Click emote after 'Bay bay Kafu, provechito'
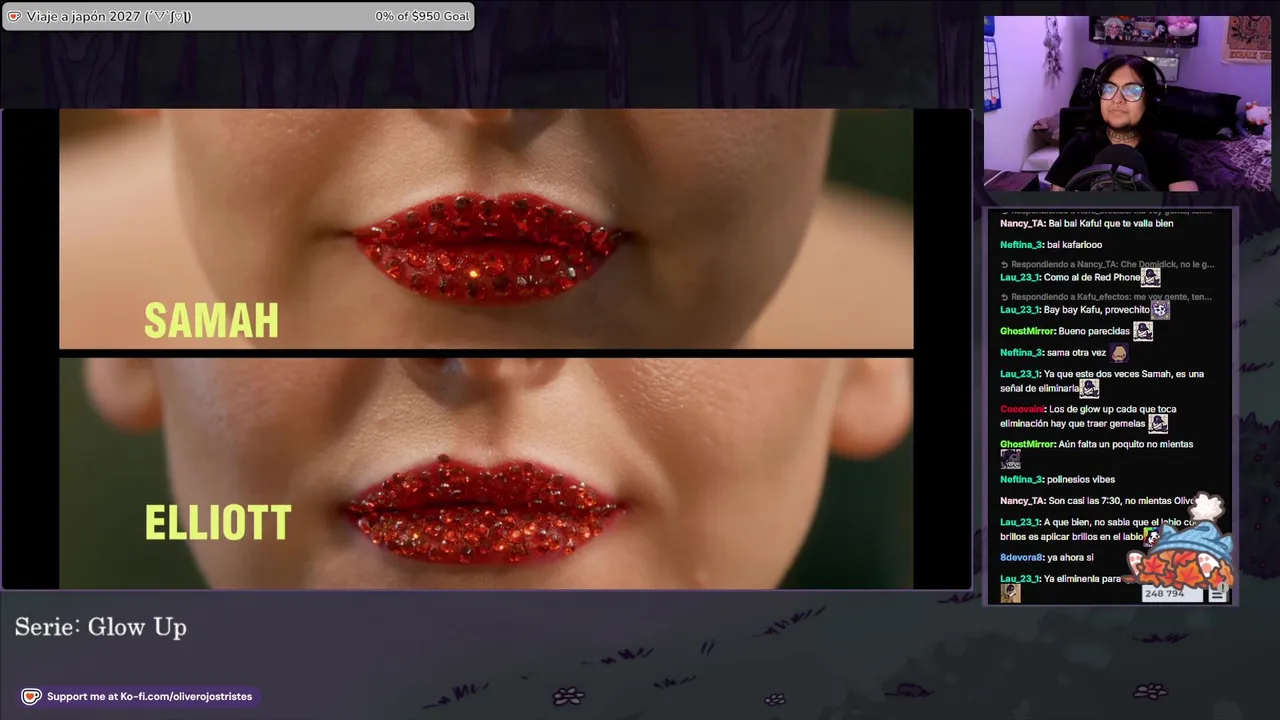Screen dimensions: 1280x720 tap(1159, 310)
